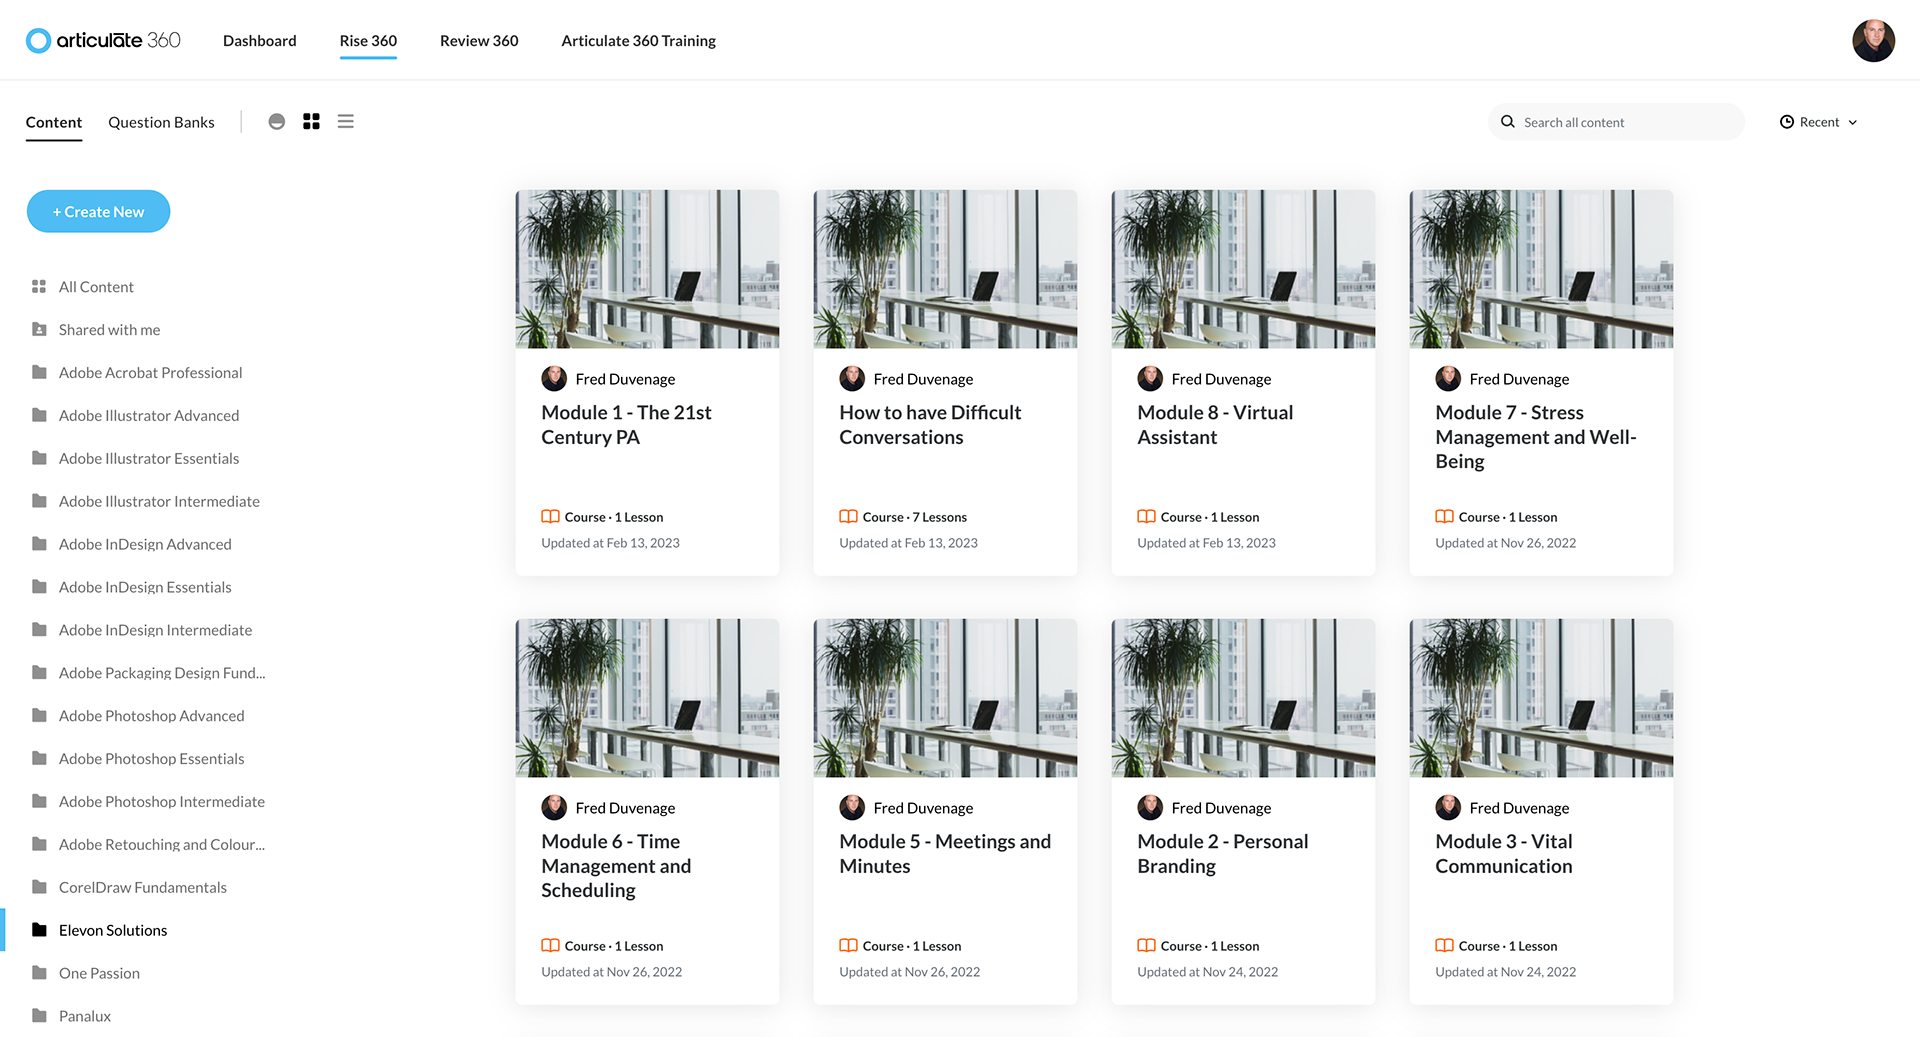Click course book icon on Difficult Conversations card
The image size is (1920, 1037).
click(848, 517)
